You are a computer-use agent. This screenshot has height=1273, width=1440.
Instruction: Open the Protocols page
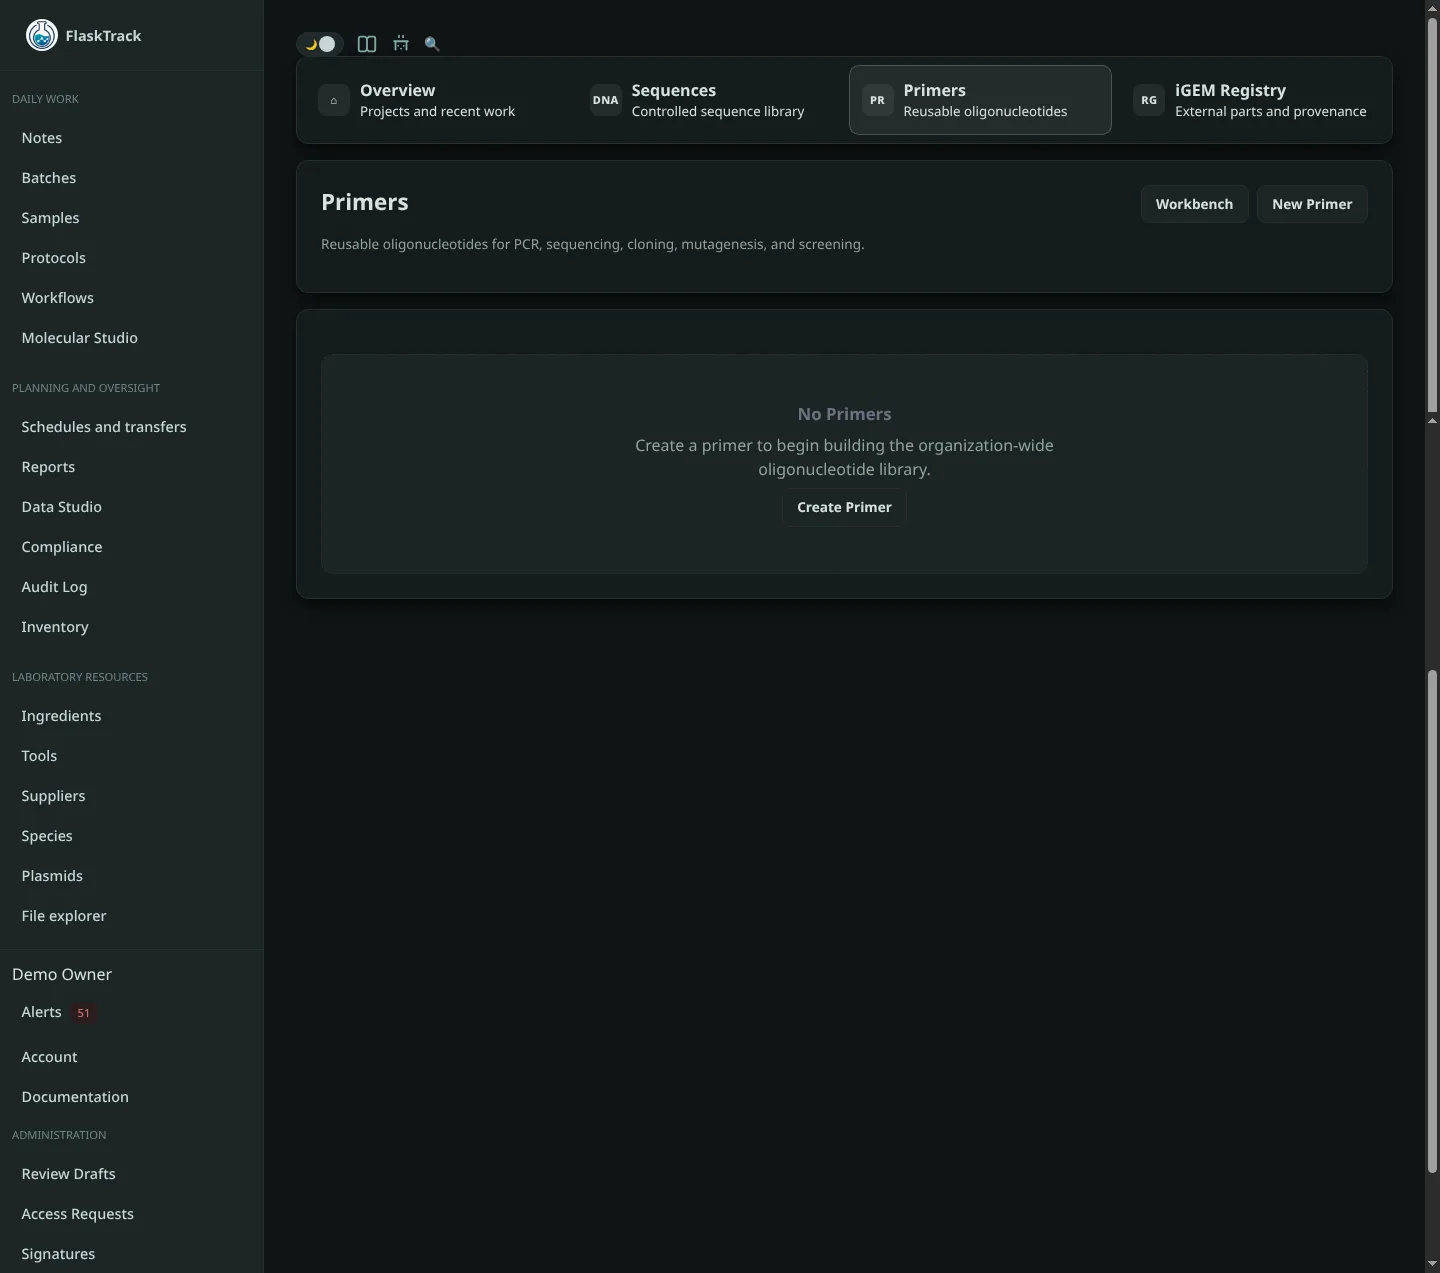[132, 258]
